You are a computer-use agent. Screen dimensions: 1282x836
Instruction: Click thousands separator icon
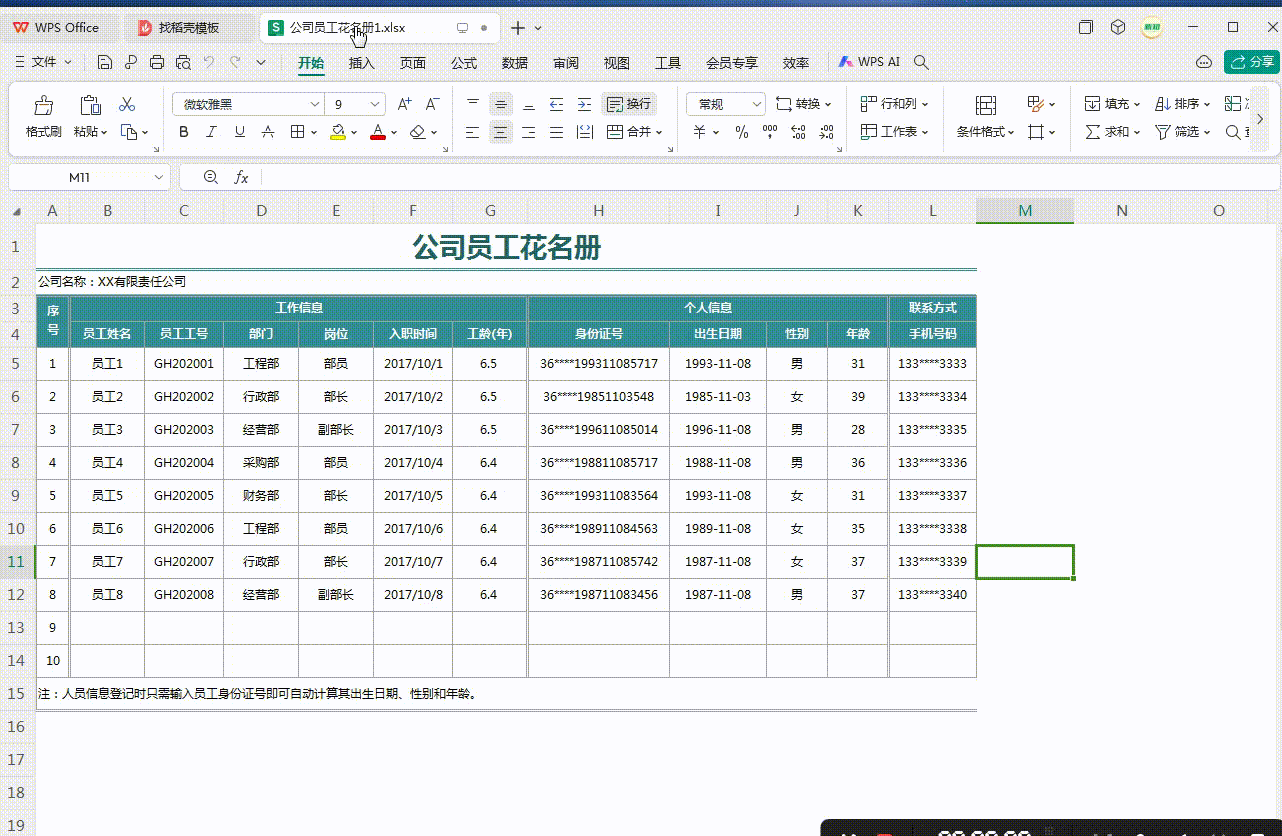pyautogui.click(x=769, y=132)
